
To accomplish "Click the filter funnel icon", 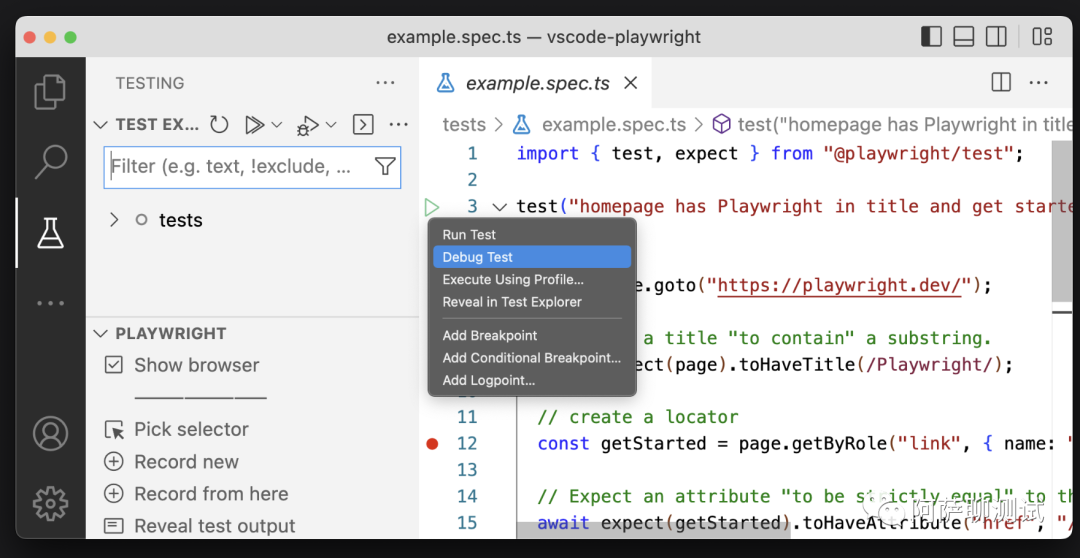I will point(385,166).
